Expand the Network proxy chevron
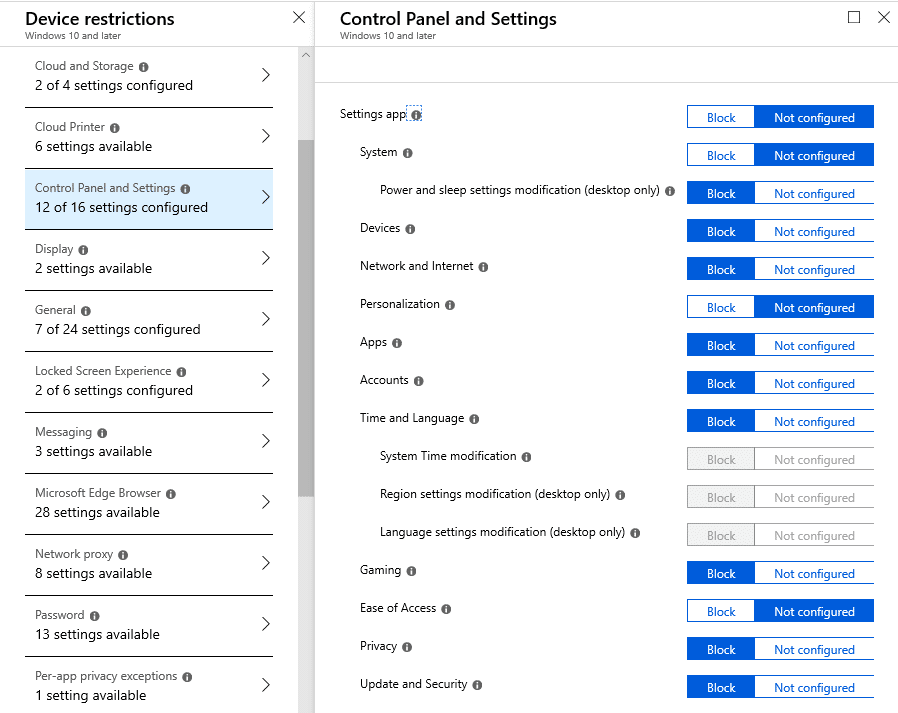This screenshot has height=713, width=898. point(266,563)
